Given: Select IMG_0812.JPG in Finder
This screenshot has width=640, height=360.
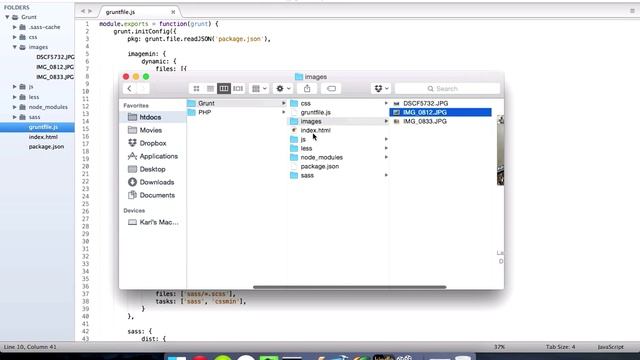Looking at the screenshot, I should 440,112.
